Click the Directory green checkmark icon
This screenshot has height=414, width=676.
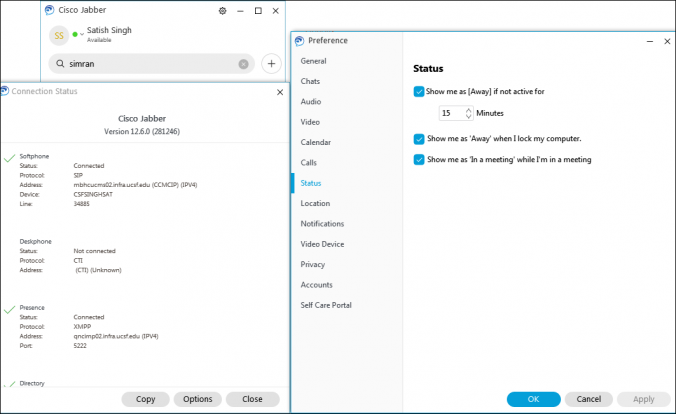[x=9, y=384]
